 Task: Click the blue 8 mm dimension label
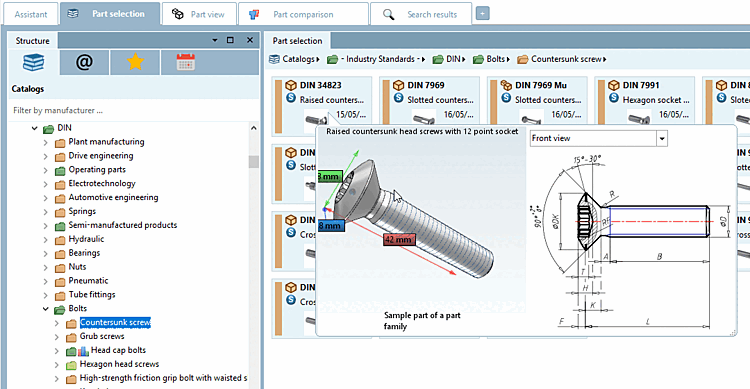click(331, 225)
